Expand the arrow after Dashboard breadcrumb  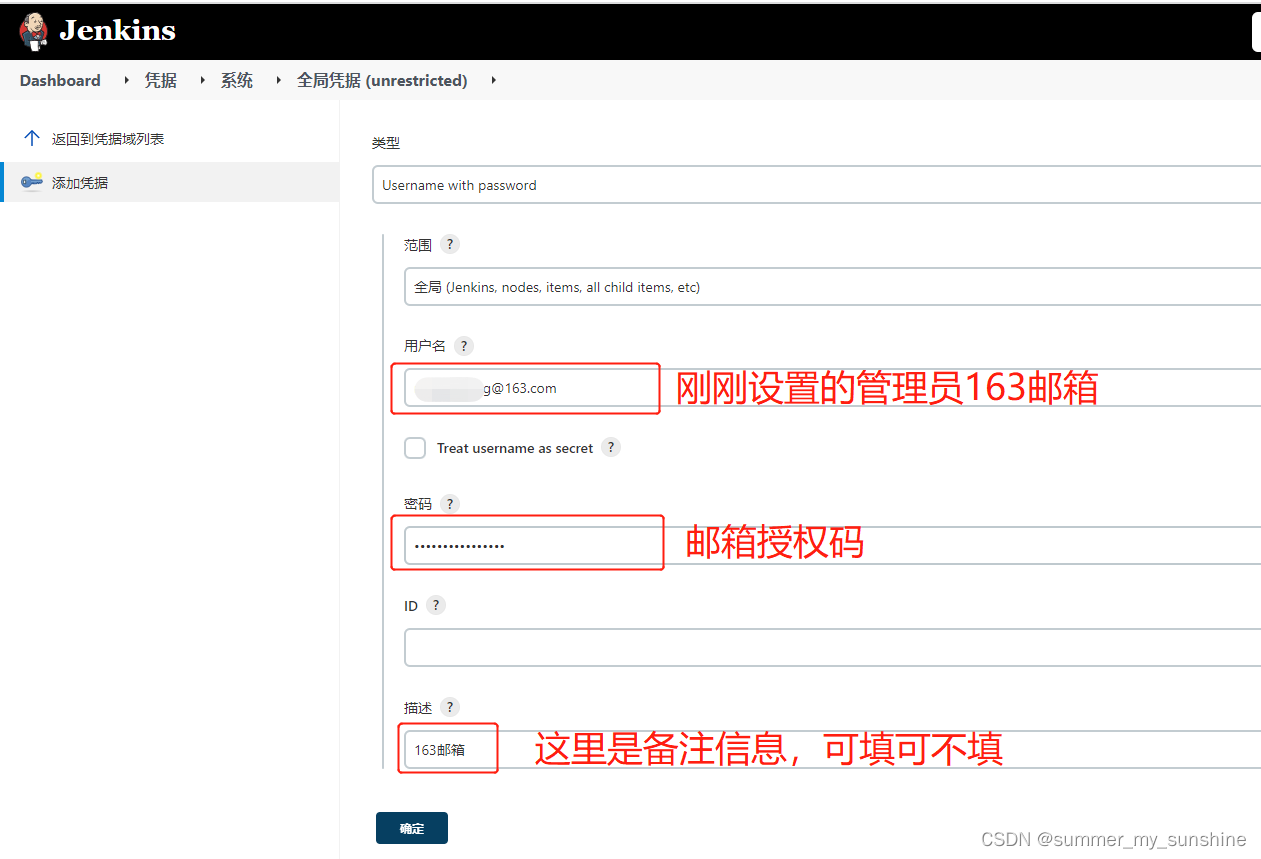coord(127,80)
